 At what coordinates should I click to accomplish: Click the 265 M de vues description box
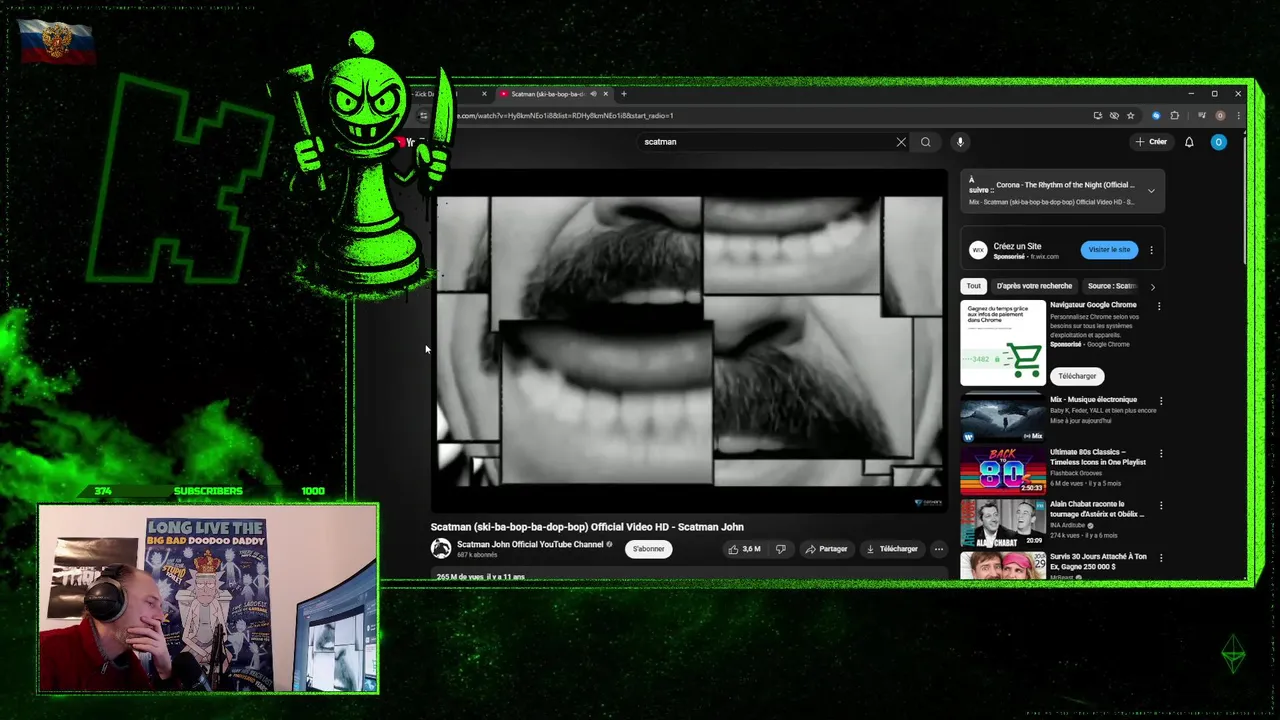pyautogui.click(x=689, y=576)
